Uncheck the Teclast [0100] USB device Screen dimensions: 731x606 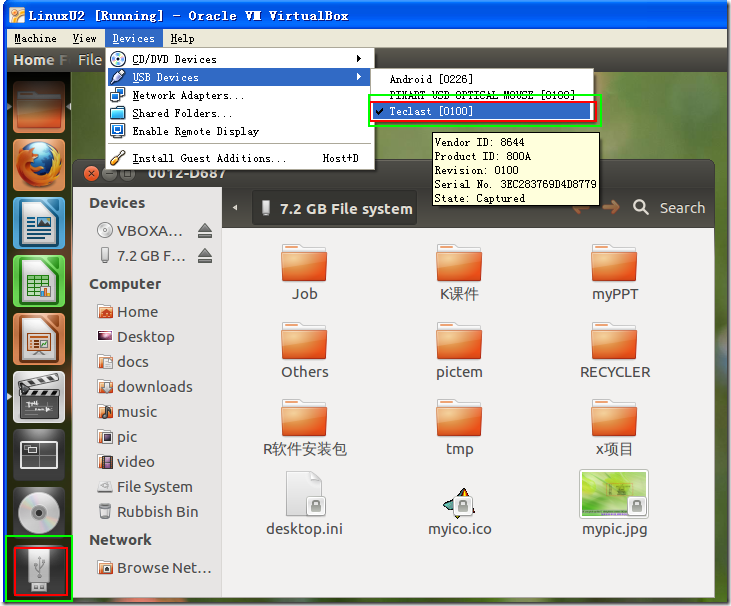(482, 111)
